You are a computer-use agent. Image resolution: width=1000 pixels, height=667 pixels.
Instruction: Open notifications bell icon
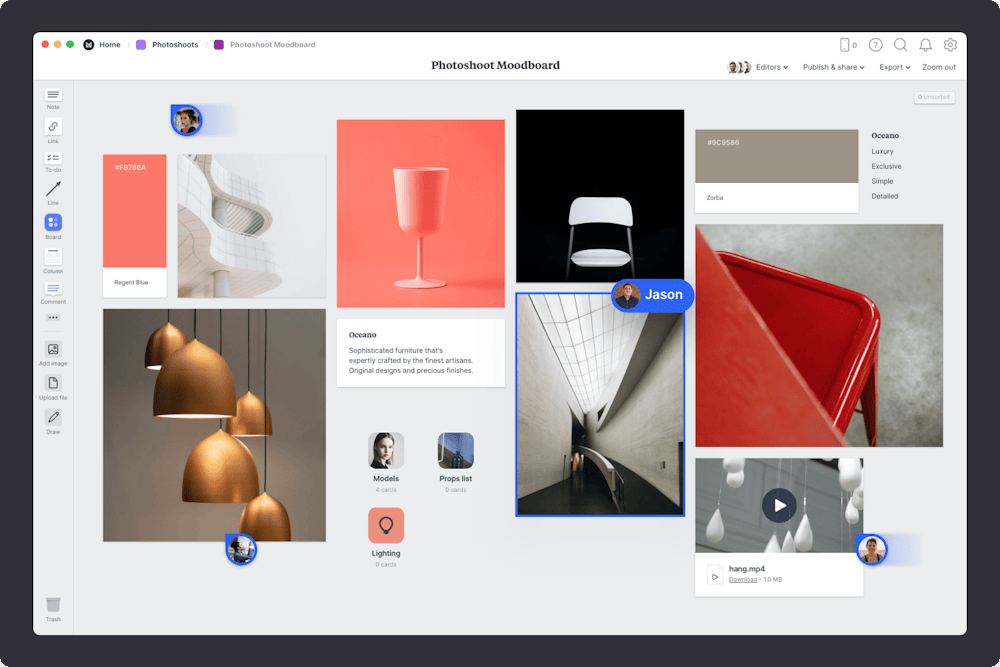(x=925, y=45)
